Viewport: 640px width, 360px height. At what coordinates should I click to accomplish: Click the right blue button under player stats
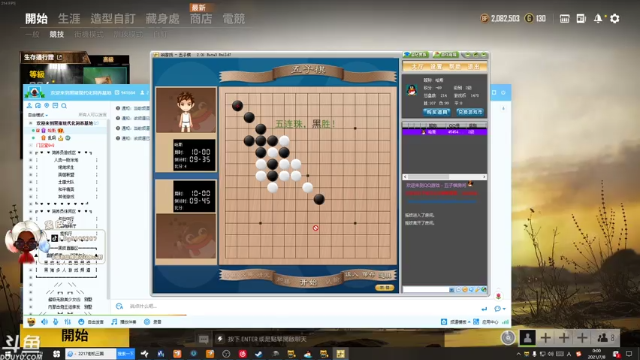470,112
